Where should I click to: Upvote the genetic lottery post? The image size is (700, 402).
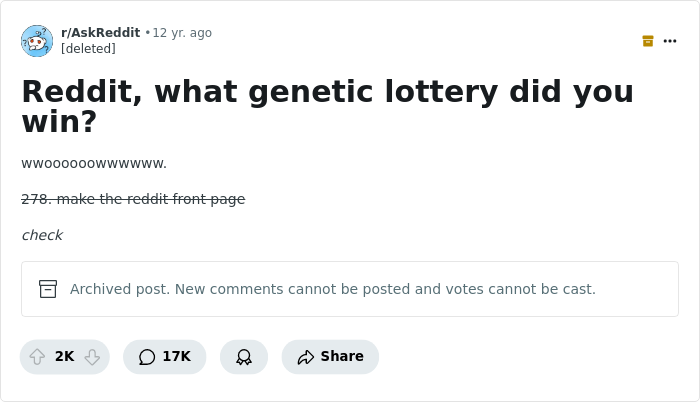[x=37, y=357]
